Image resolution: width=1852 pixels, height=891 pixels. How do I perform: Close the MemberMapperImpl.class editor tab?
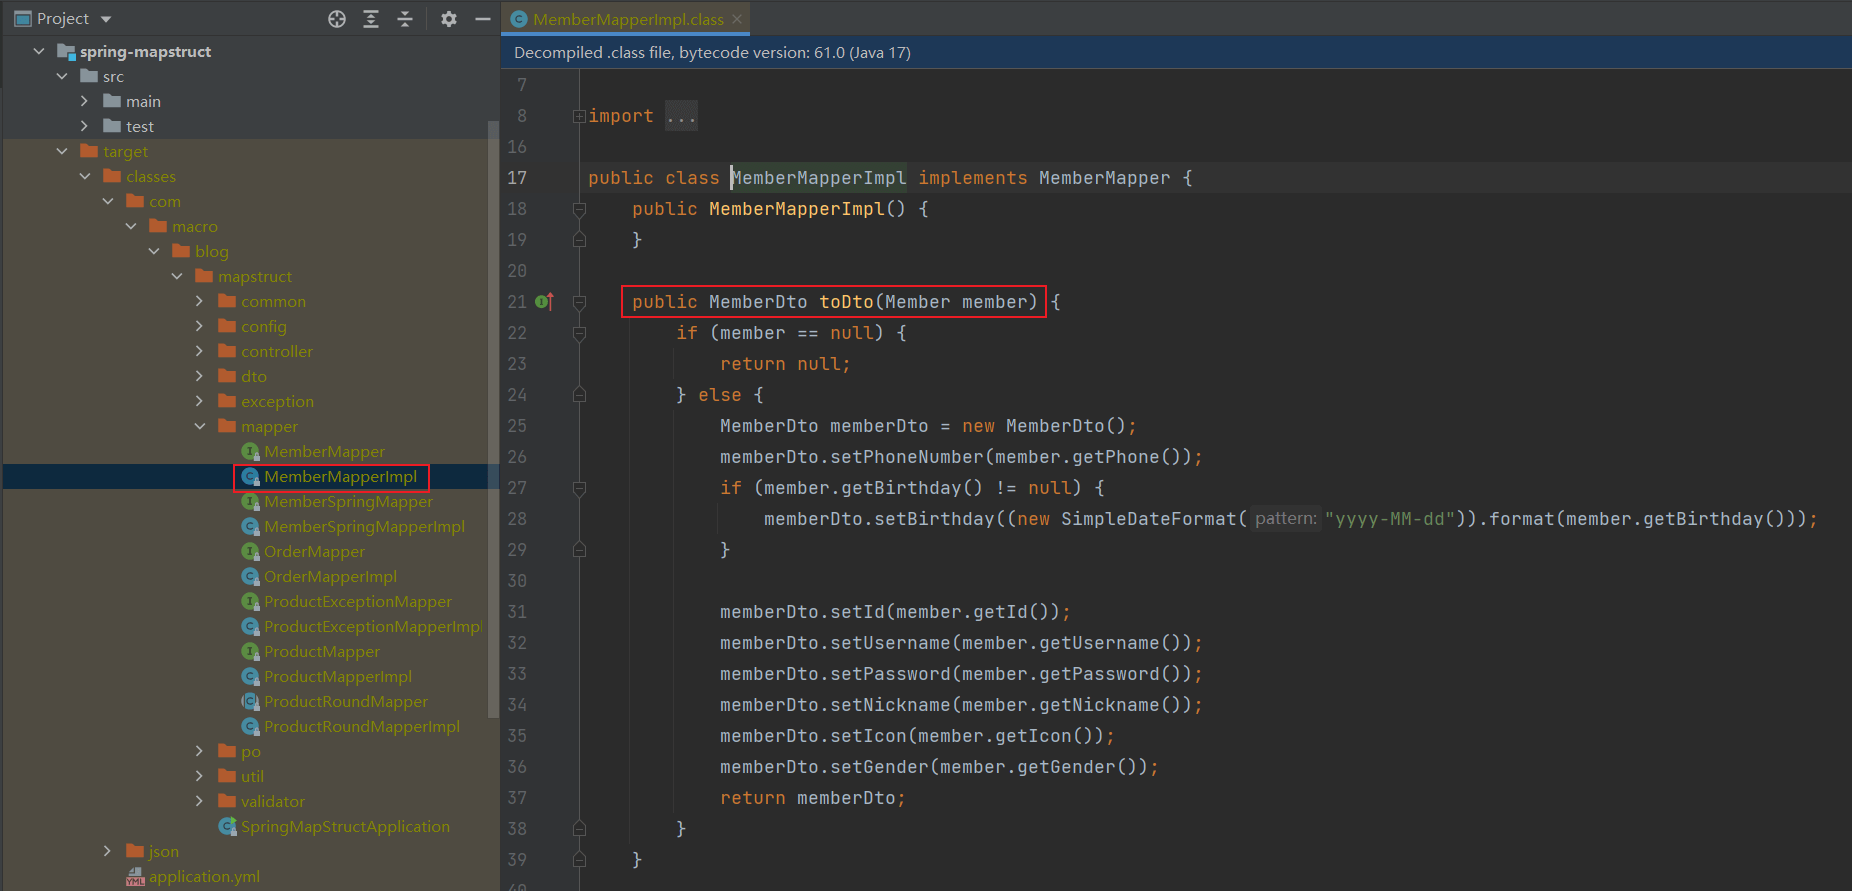[737, 19]
